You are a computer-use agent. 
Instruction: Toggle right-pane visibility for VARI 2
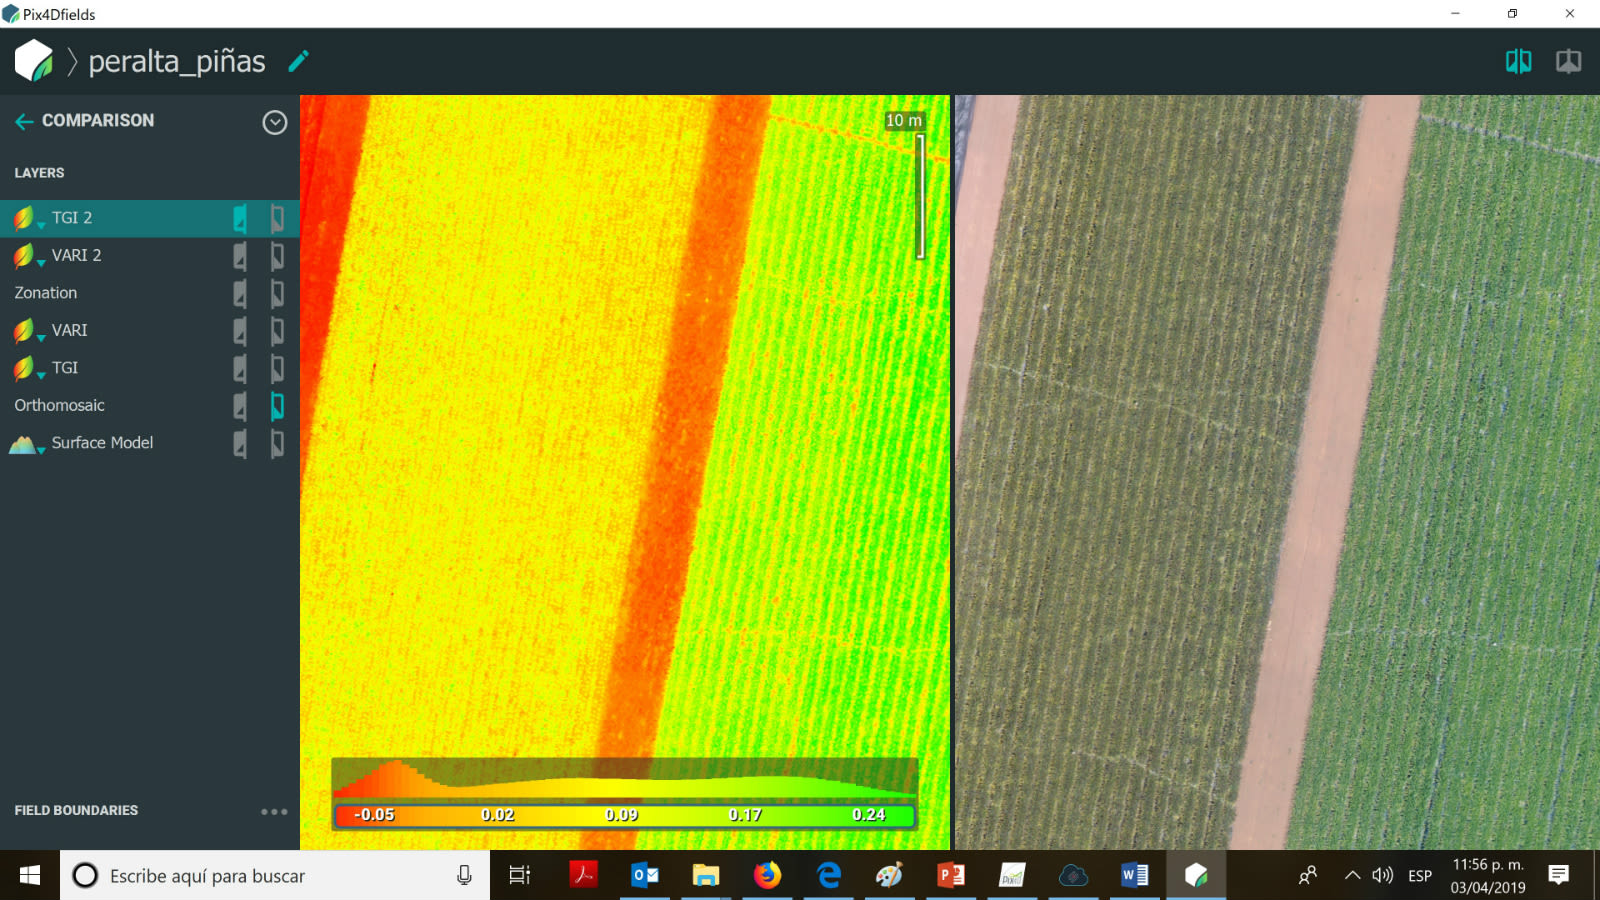(277, 256)
